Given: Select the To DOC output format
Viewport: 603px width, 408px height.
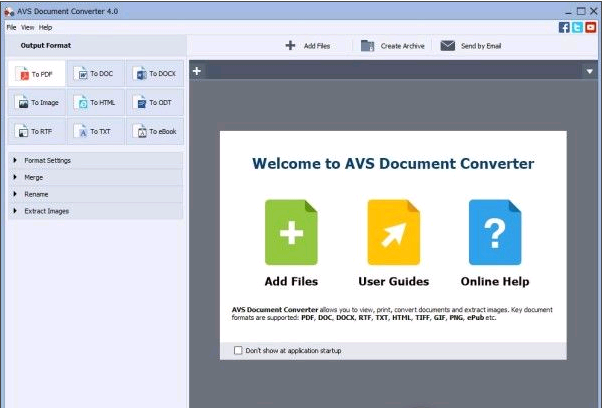Looking at the screenshot, I should 96,73.
